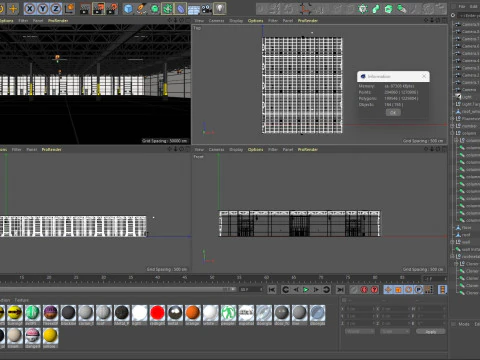Image resolution: width=480 pixels, height=360 pixels.
Task: Click the red record keyframe button
Action: tap(364, 289)
